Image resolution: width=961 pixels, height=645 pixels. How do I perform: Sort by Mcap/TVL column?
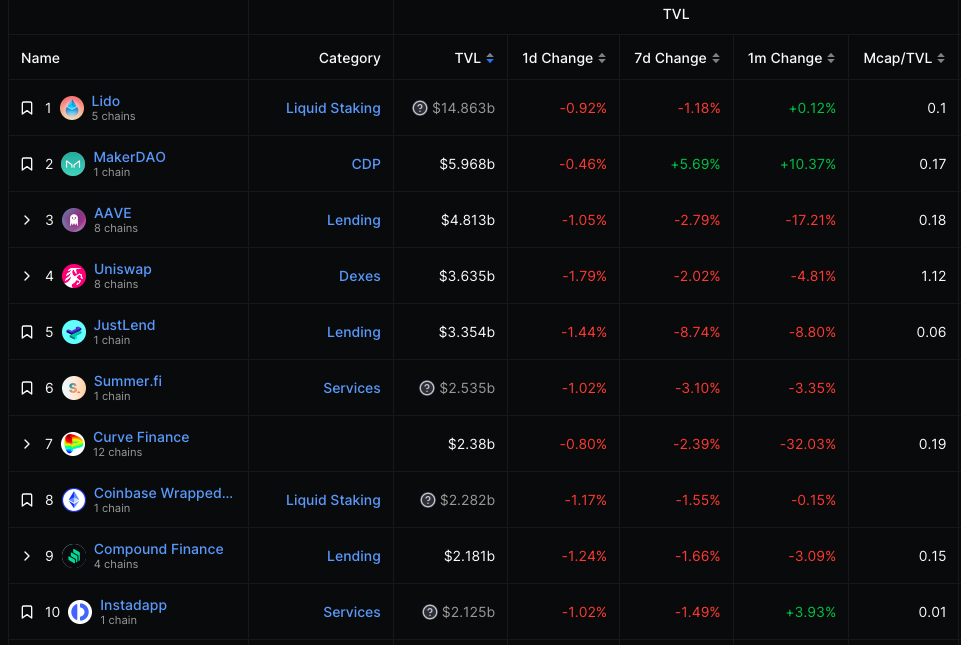(x=904, y=58)
